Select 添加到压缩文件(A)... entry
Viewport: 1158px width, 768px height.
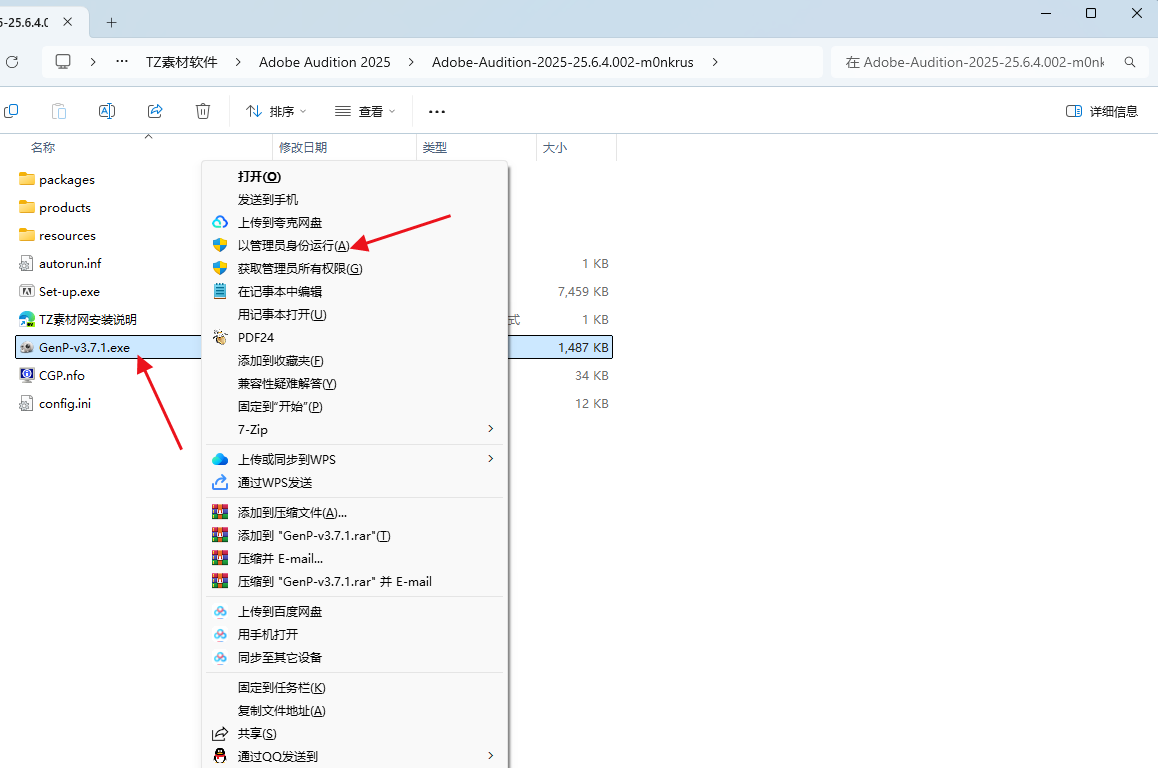(355, 512)
